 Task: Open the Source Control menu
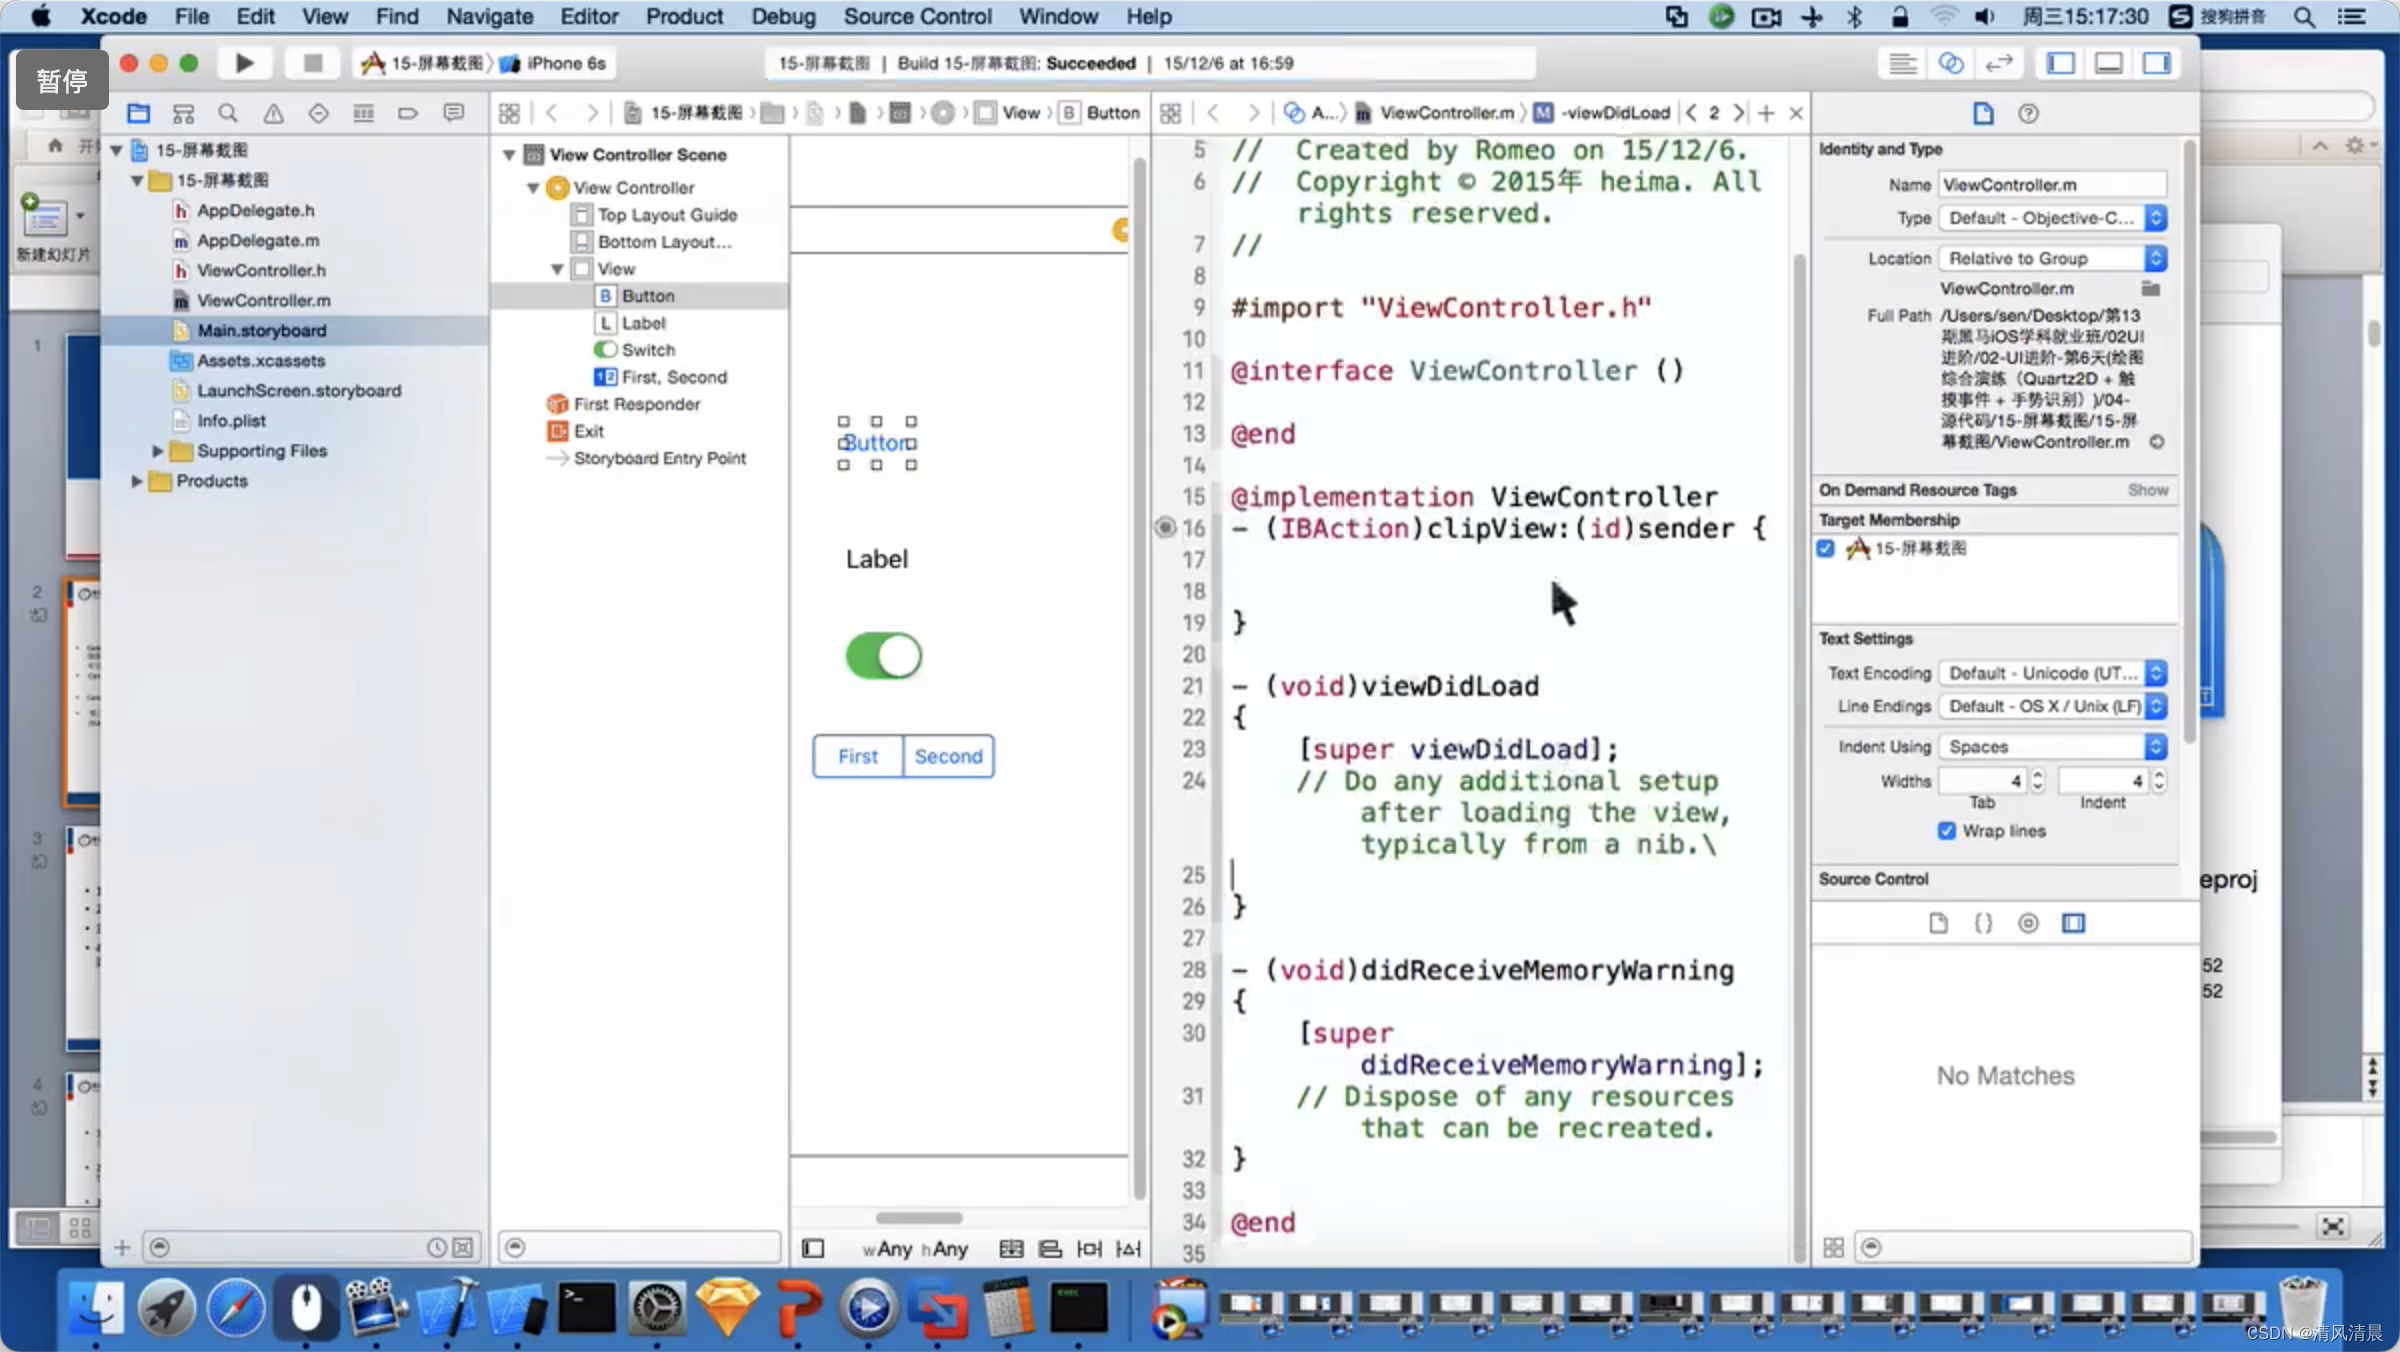(917, 16)
